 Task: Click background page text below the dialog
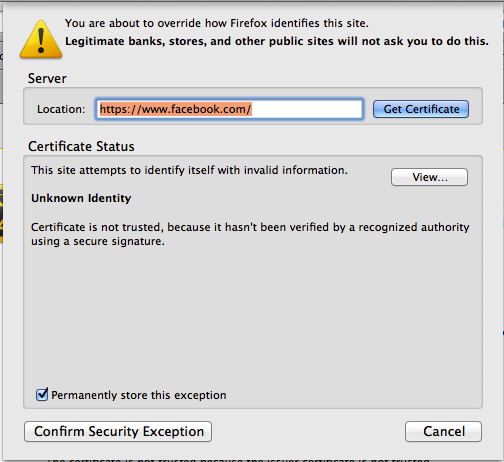coord(238,460)
